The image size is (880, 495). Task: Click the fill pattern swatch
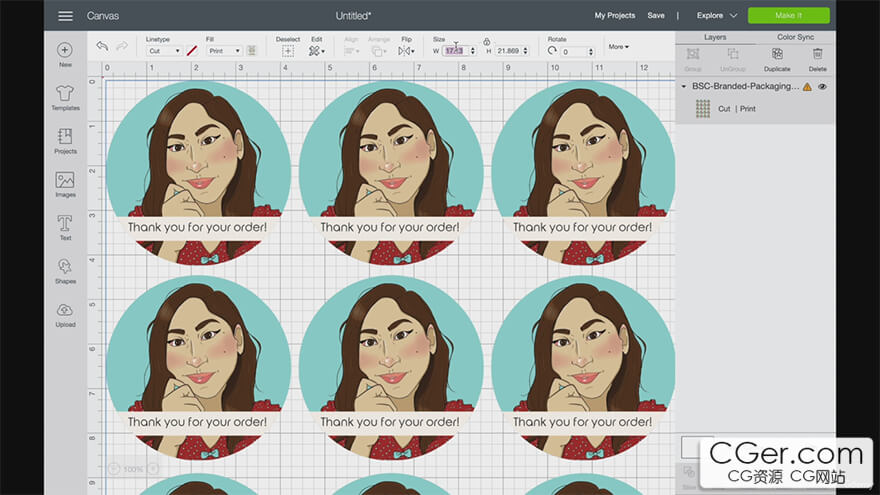pos(251,51)
